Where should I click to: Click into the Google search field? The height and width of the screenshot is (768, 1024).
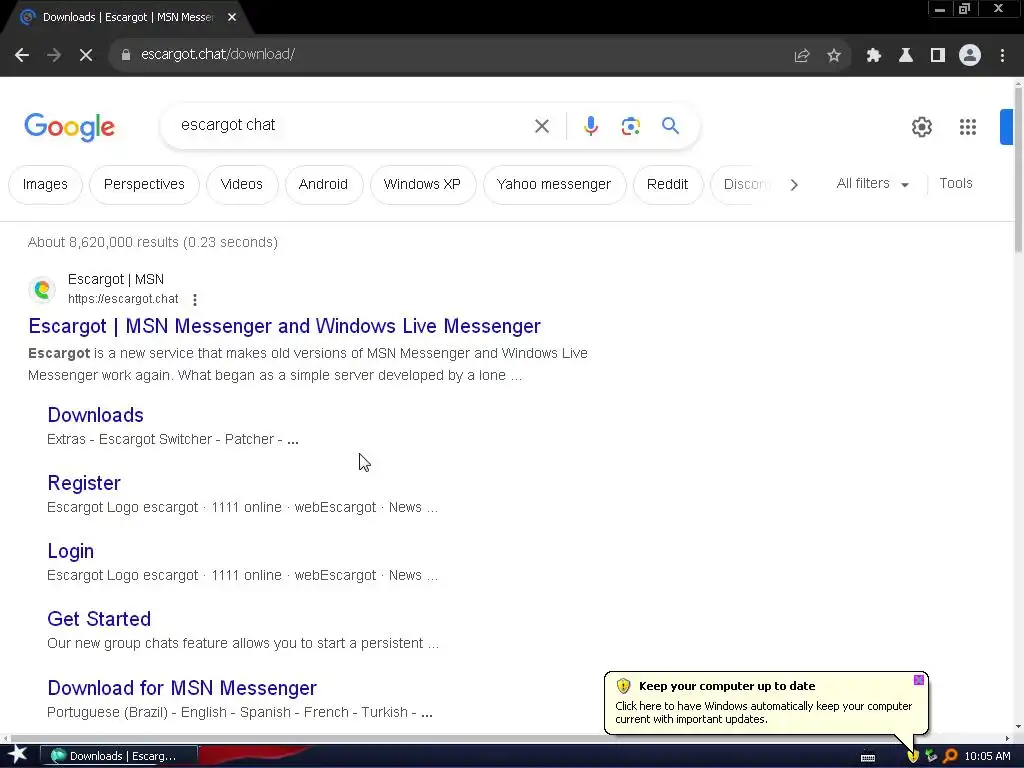[353, 125]
